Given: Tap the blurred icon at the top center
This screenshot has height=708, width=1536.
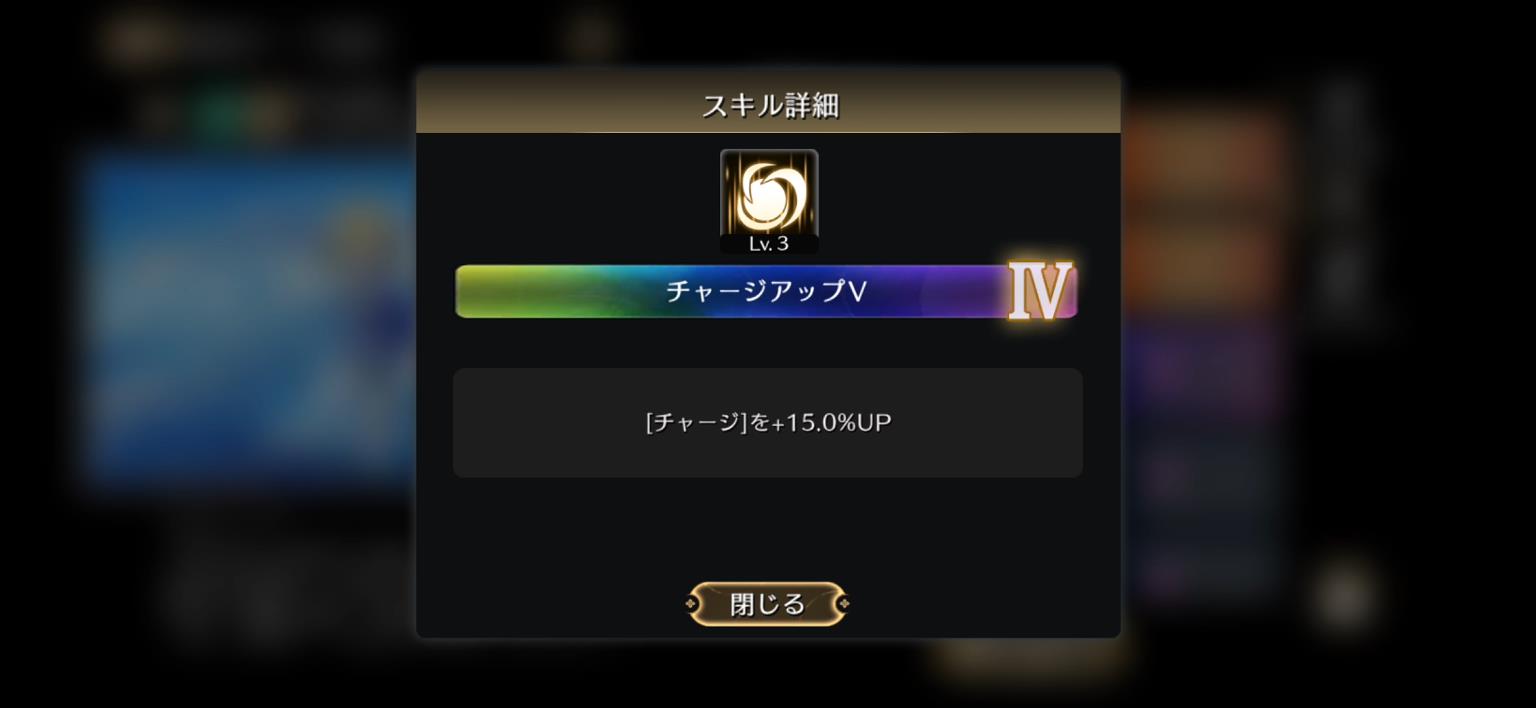Looking at the screenshot, I should click(x=590, y=37).
